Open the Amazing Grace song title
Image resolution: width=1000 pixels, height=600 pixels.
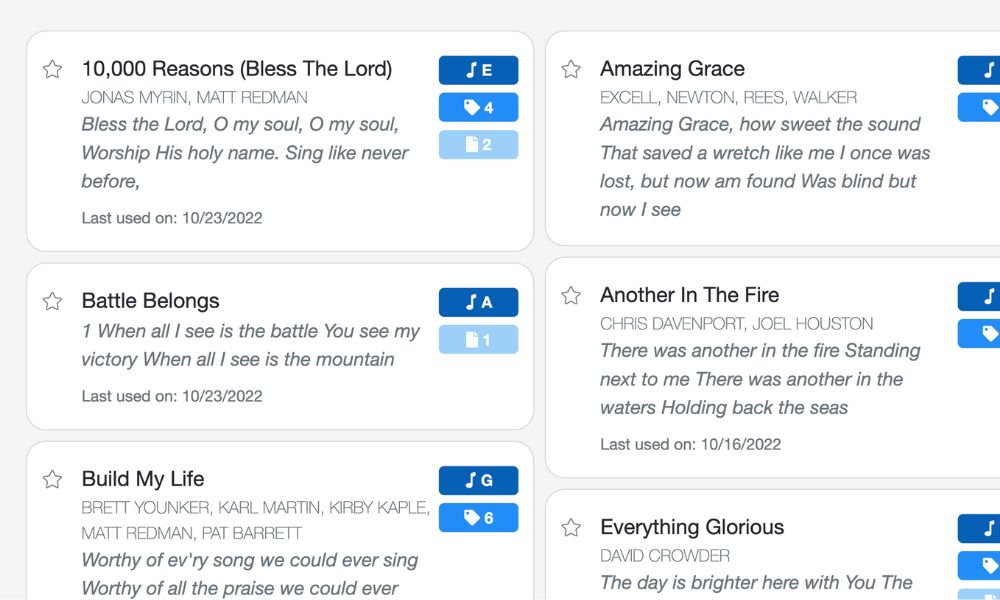point(672,69)
